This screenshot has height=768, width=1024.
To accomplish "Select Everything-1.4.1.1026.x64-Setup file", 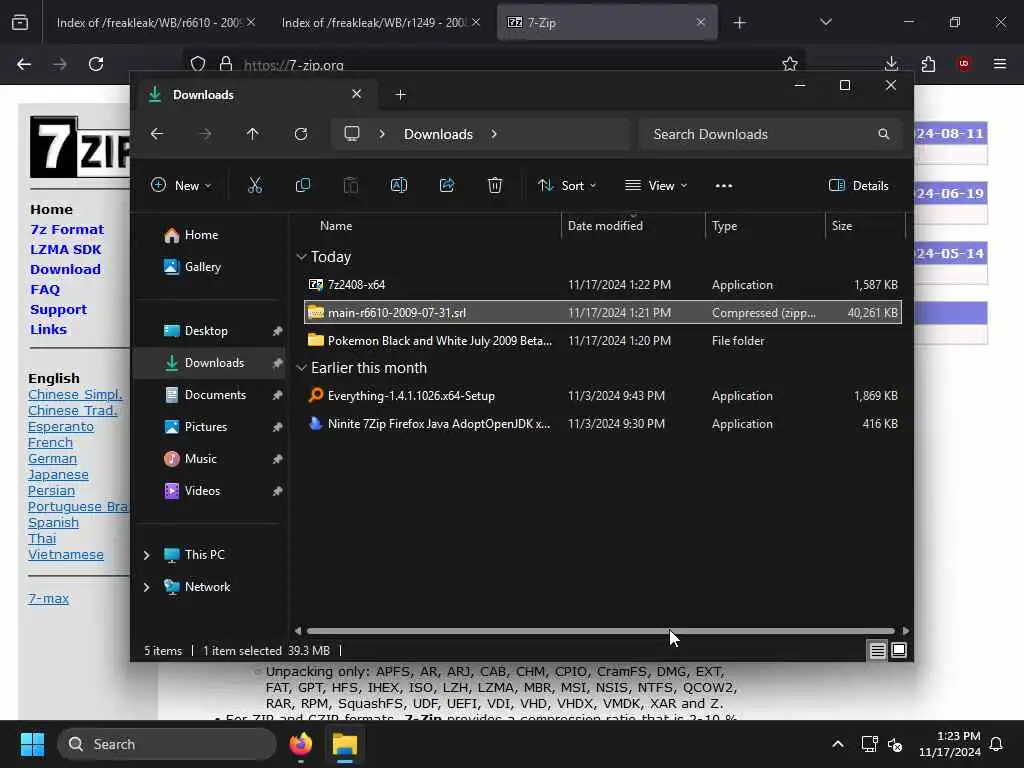I will tap(603, 396).
